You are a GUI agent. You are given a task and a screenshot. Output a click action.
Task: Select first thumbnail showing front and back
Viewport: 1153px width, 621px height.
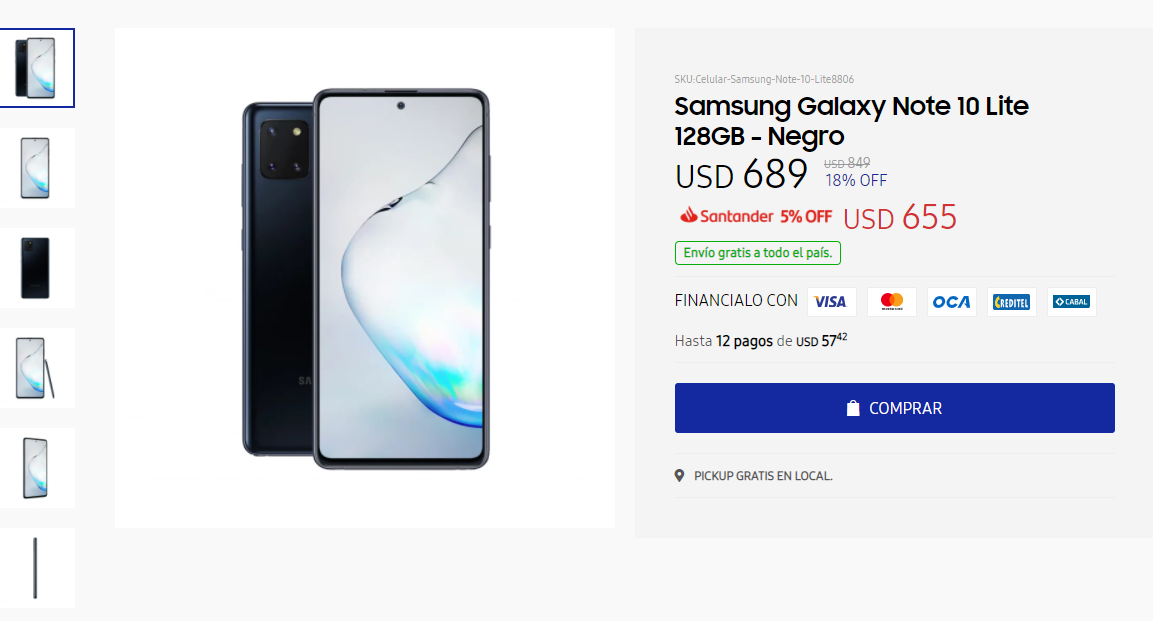tap(36, 68)
